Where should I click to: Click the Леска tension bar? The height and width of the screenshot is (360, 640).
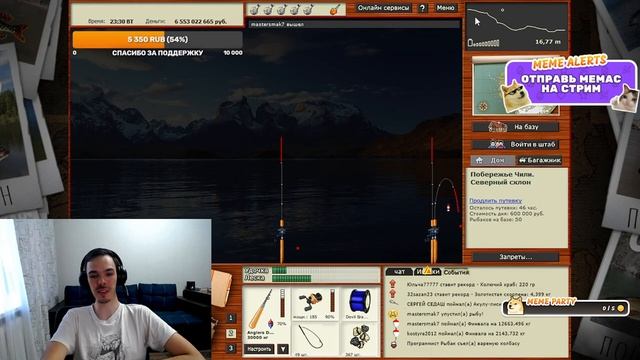[x=326, y=278]
